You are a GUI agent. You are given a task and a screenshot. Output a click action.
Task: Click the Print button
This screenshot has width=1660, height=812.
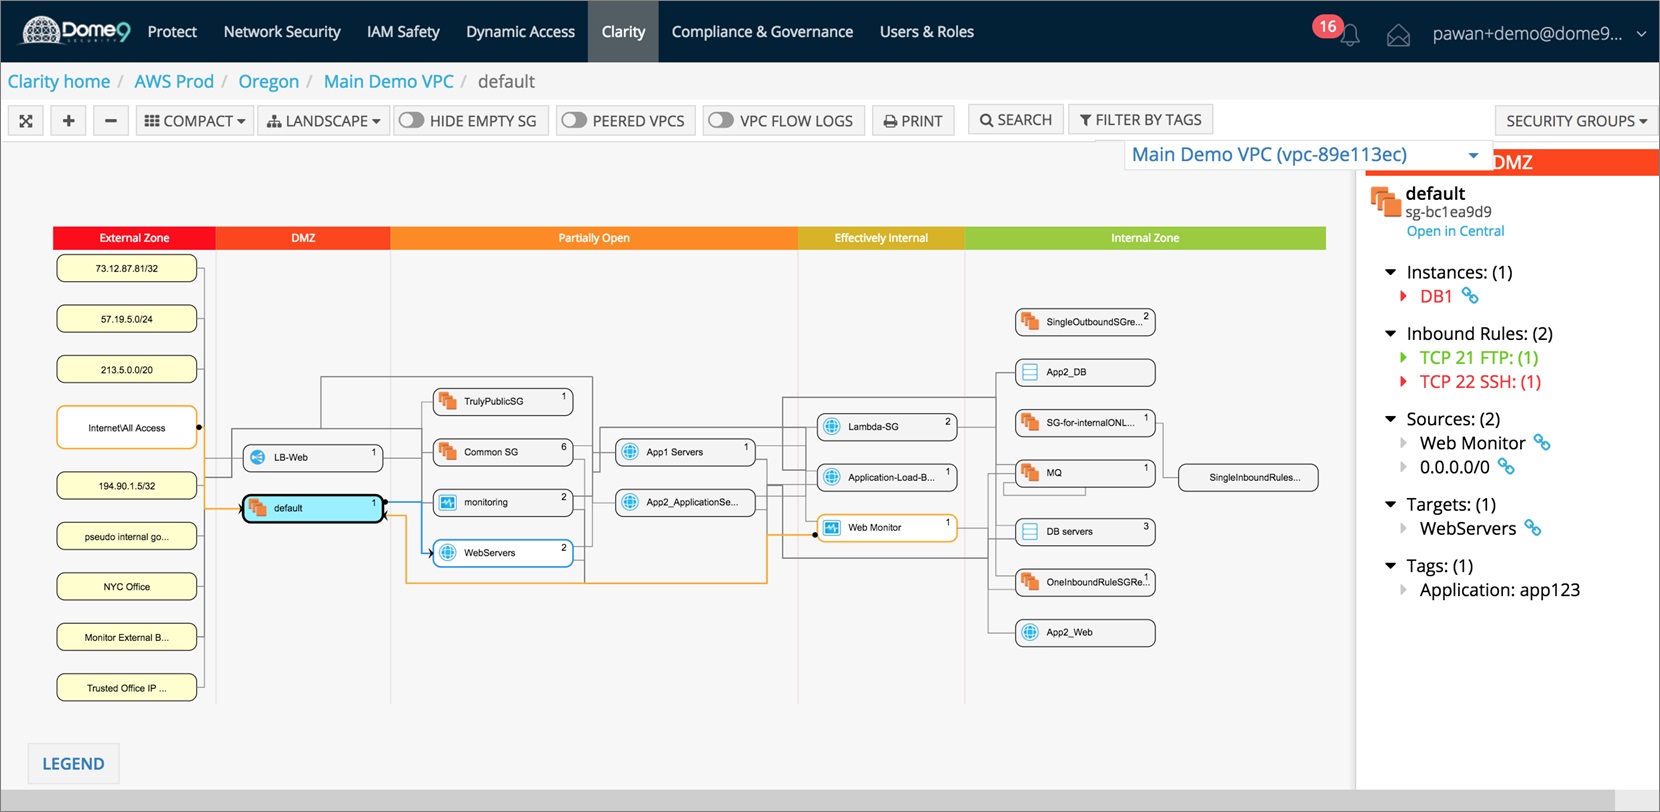click(x=913, y=121)
